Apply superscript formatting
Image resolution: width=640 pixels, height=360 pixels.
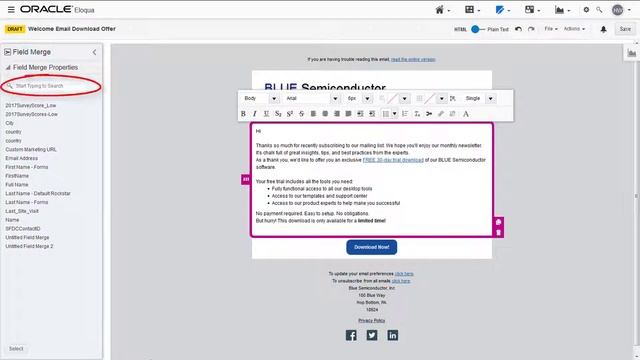coord(290,114)
